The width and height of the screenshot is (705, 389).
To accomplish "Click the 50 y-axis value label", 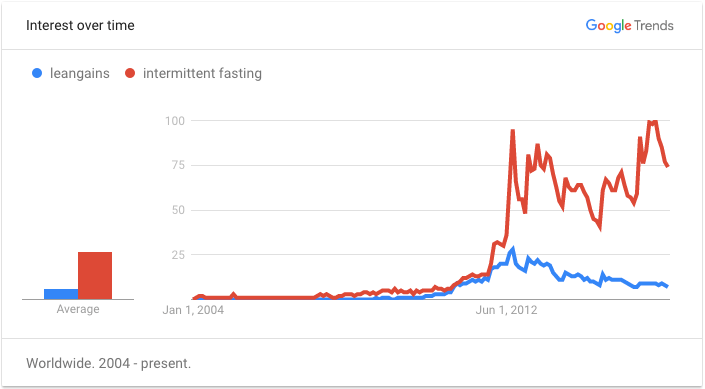I will point(178,210).
